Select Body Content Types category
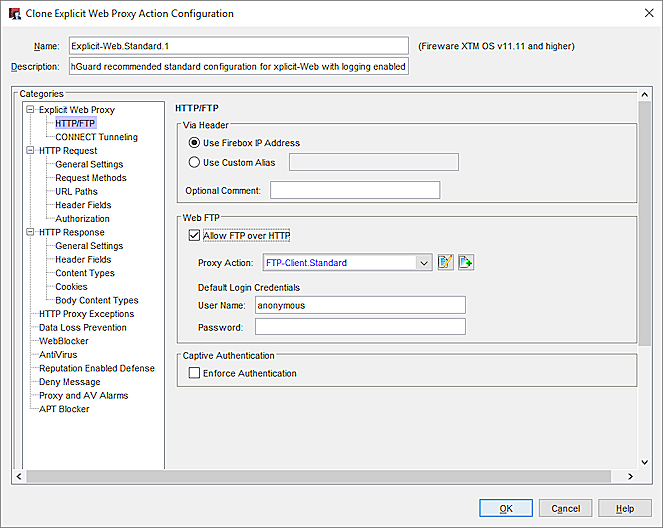This screenshot has width=663, height=528. tap(97, 300)
